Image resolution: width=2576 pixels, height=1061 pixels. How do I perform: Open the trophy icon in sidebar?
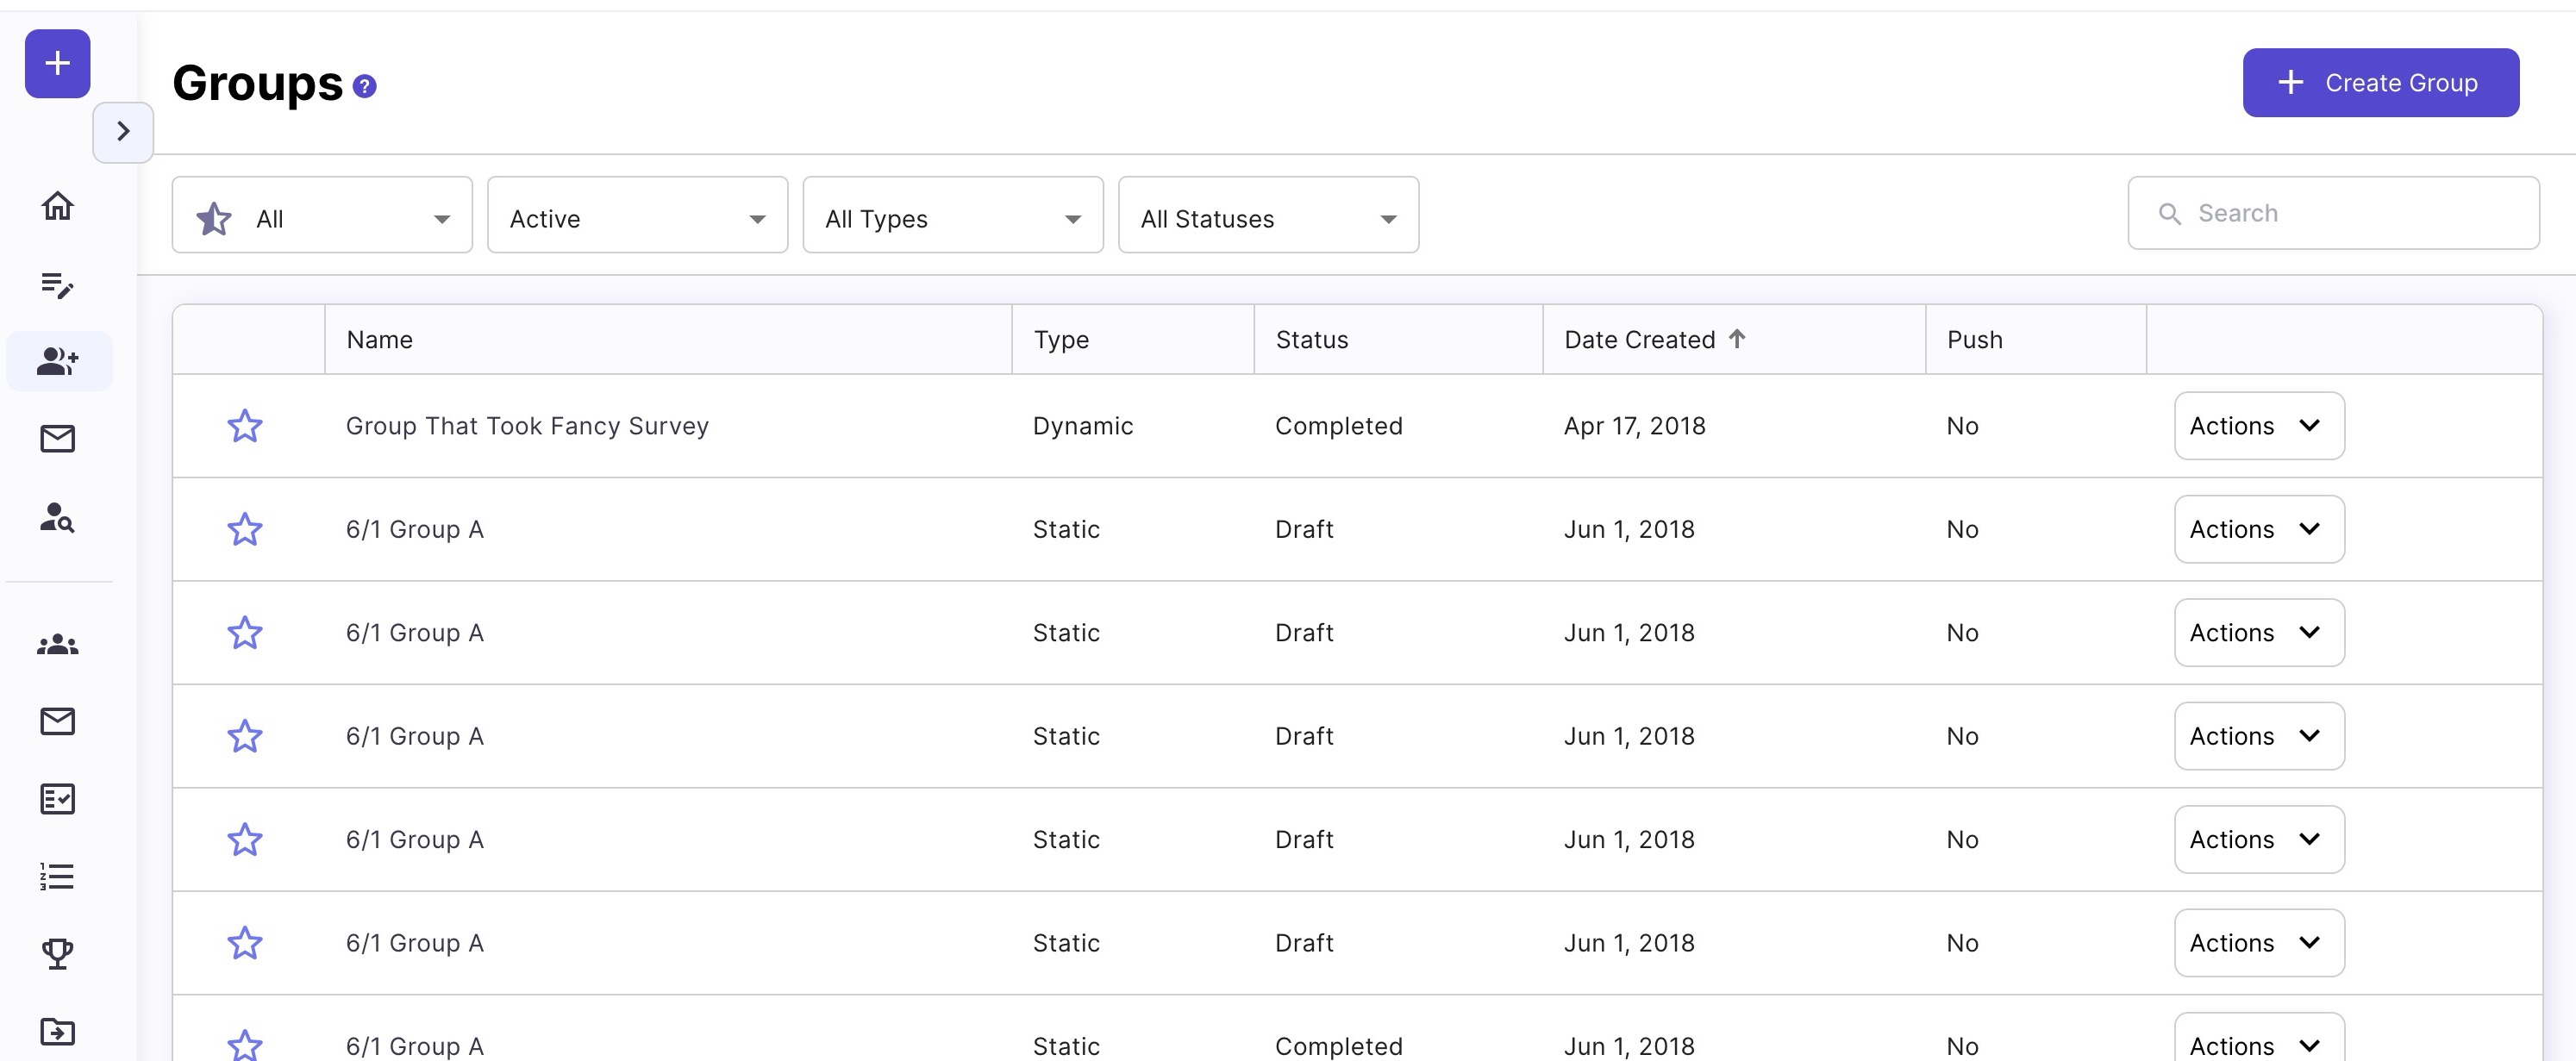tap(57, 953)
